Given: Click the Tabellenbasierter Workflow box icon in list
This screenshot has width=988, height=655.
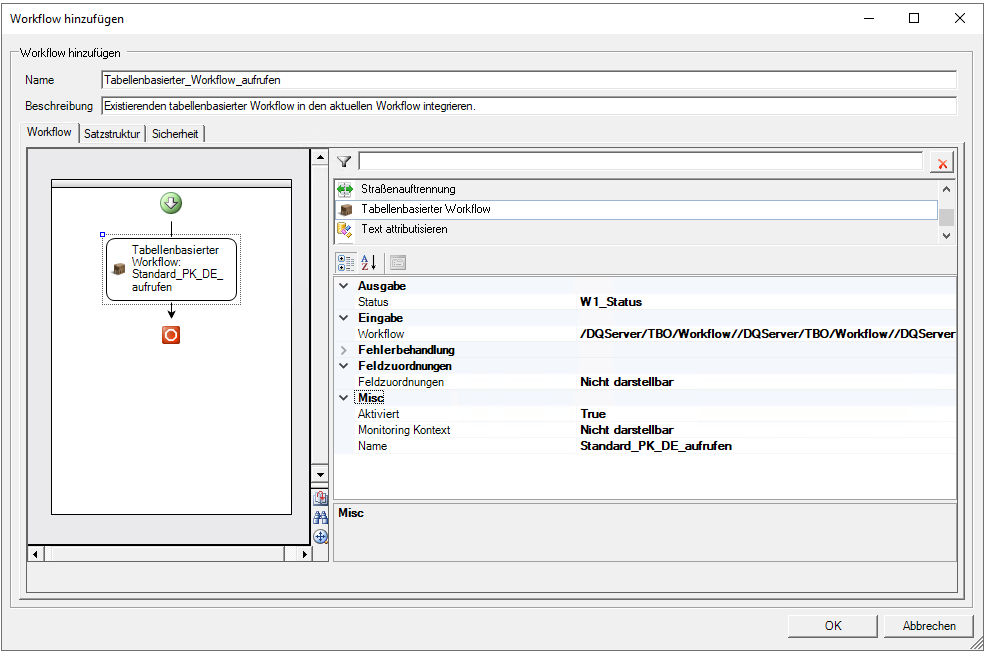Looking at the screenshot, I should pos(345,209).
